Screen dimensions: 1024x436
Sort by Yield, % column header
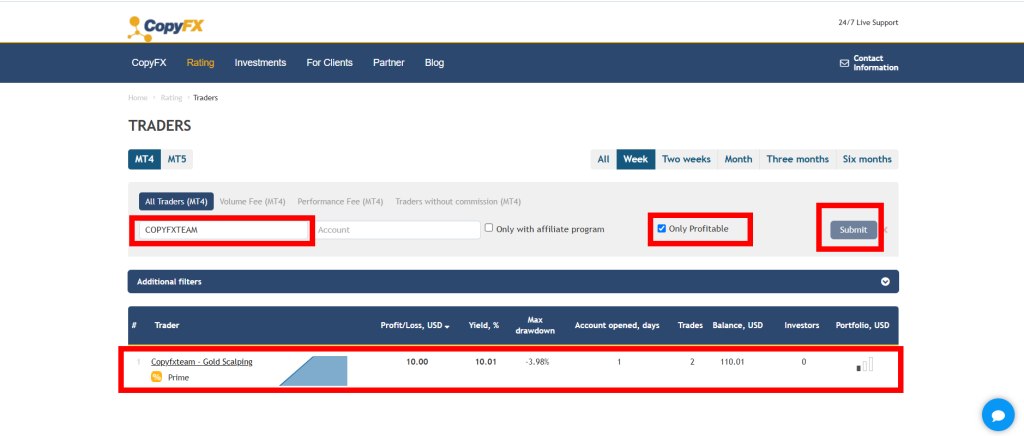[484, 325]
